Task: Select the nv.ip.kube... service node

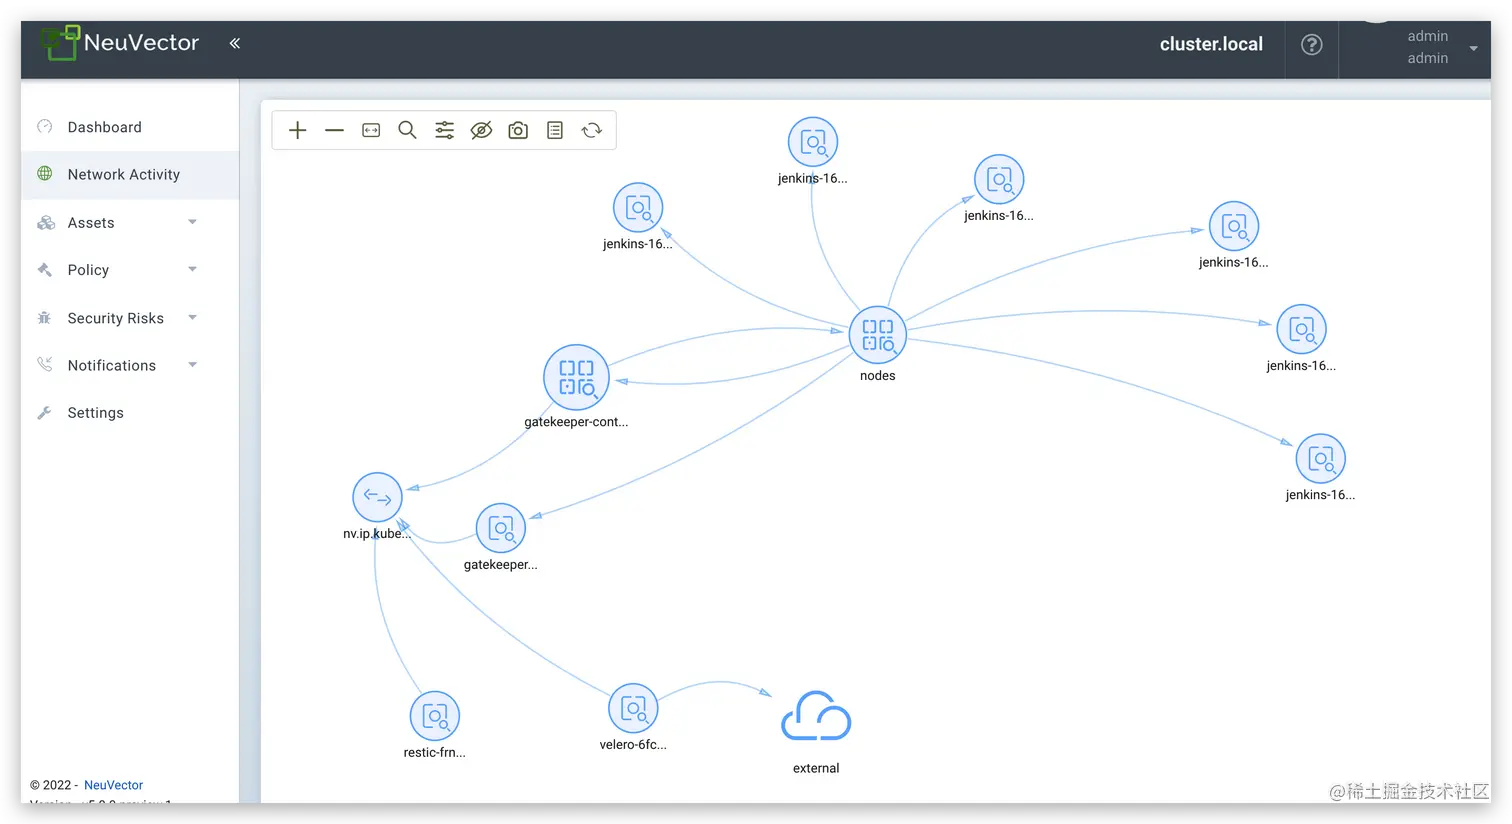Action: tap(377, 497)
